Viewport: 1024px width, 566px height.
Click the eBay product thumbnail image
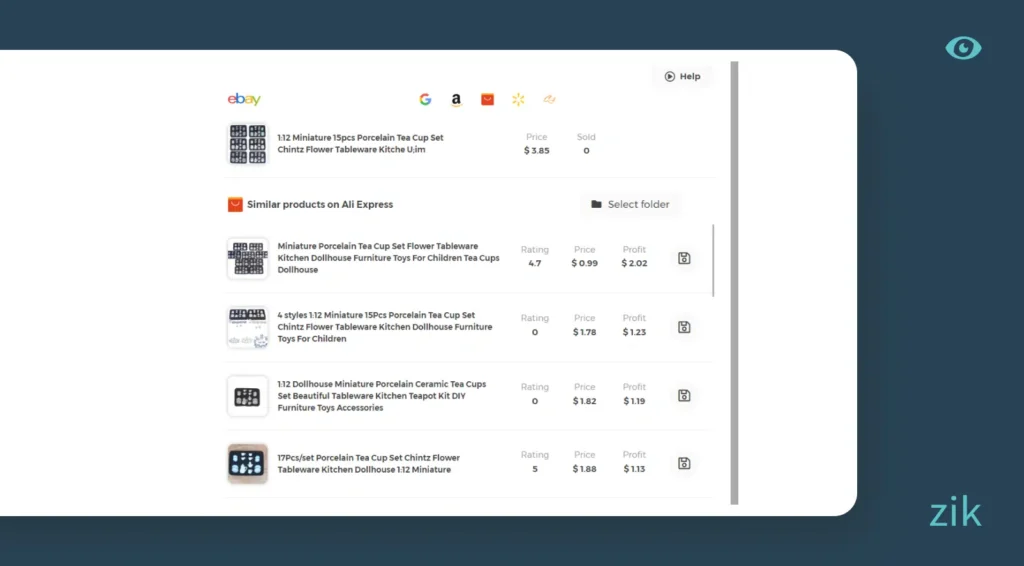247,144
